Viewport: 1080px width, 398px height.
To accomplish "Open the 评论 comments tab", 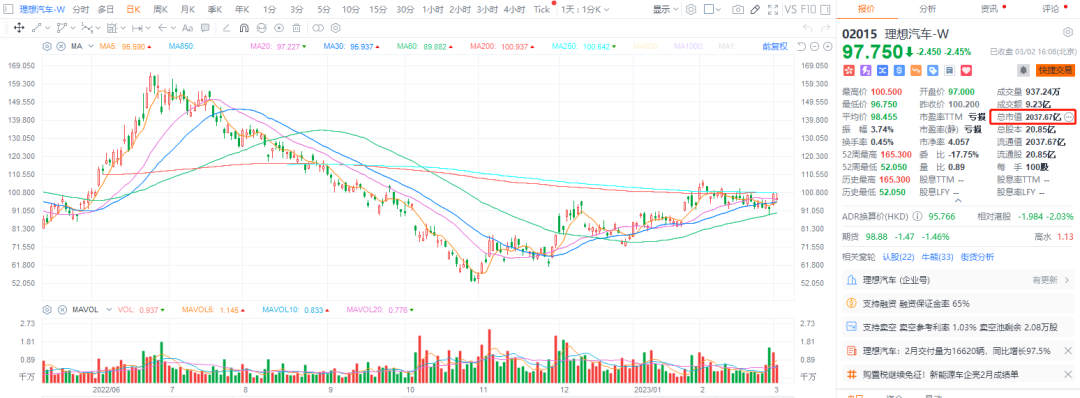I will click(x=1050, y=9).
